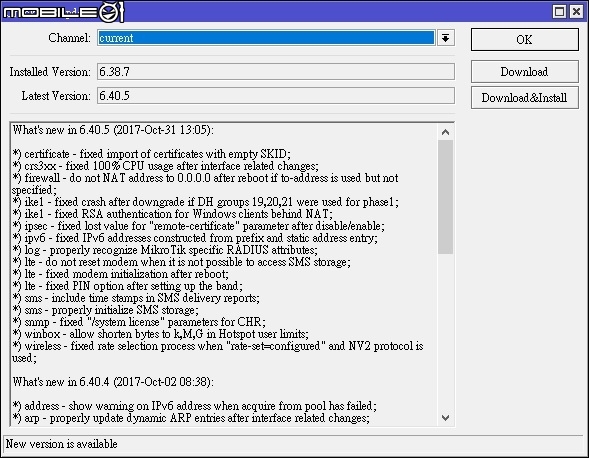
Task: Click the lte SMS storage reset line
Action: click(181, 262)
